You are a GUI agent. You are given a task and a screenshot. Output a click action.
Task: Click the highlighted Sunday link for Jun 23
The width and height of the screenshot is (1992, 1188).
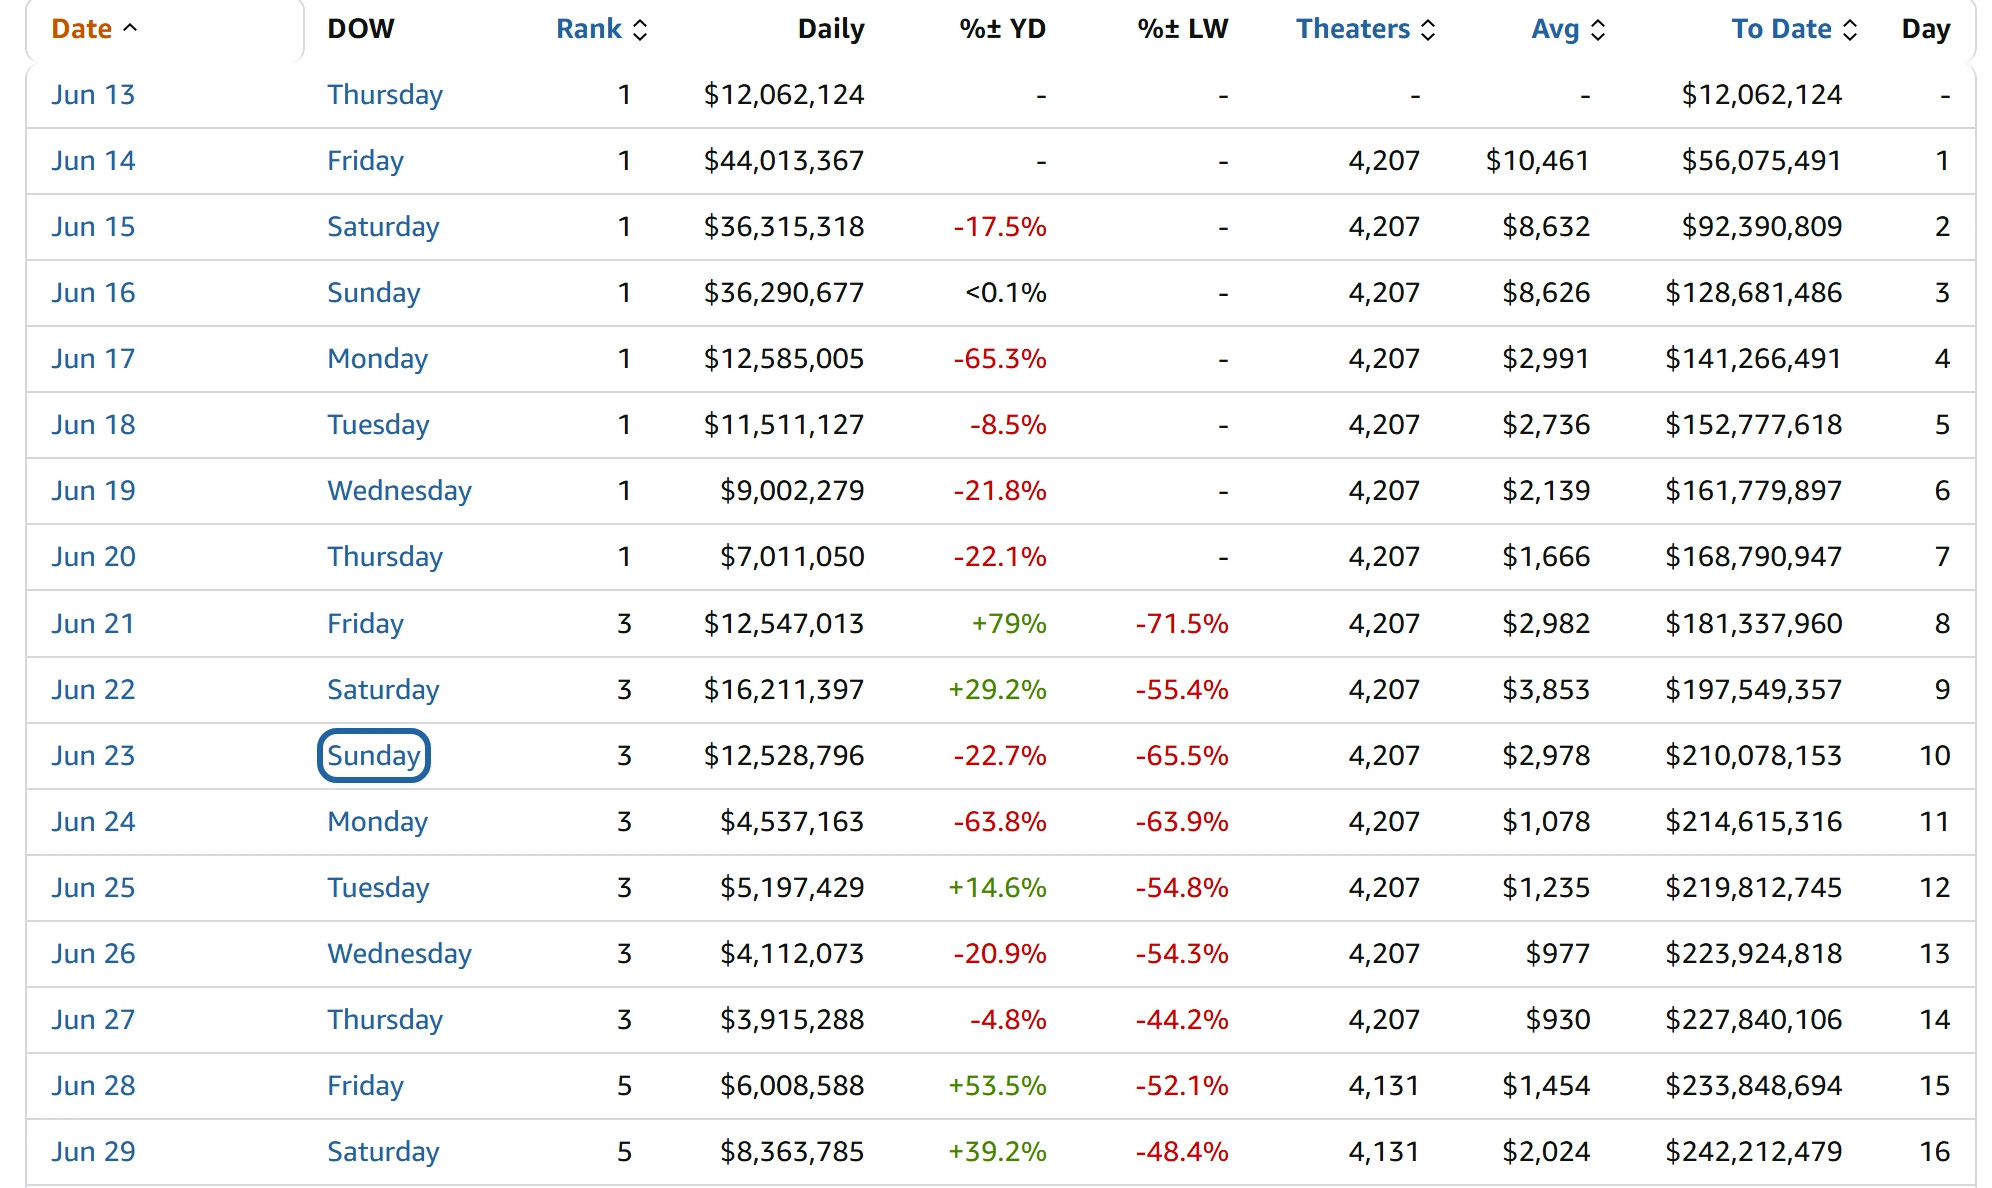[373, 756]
